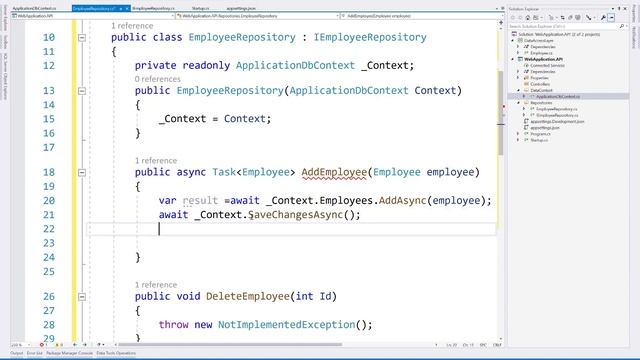Open Package Manager Console tab
The height and width of the screenshot is (360, 640).
(x=69, y=353)
